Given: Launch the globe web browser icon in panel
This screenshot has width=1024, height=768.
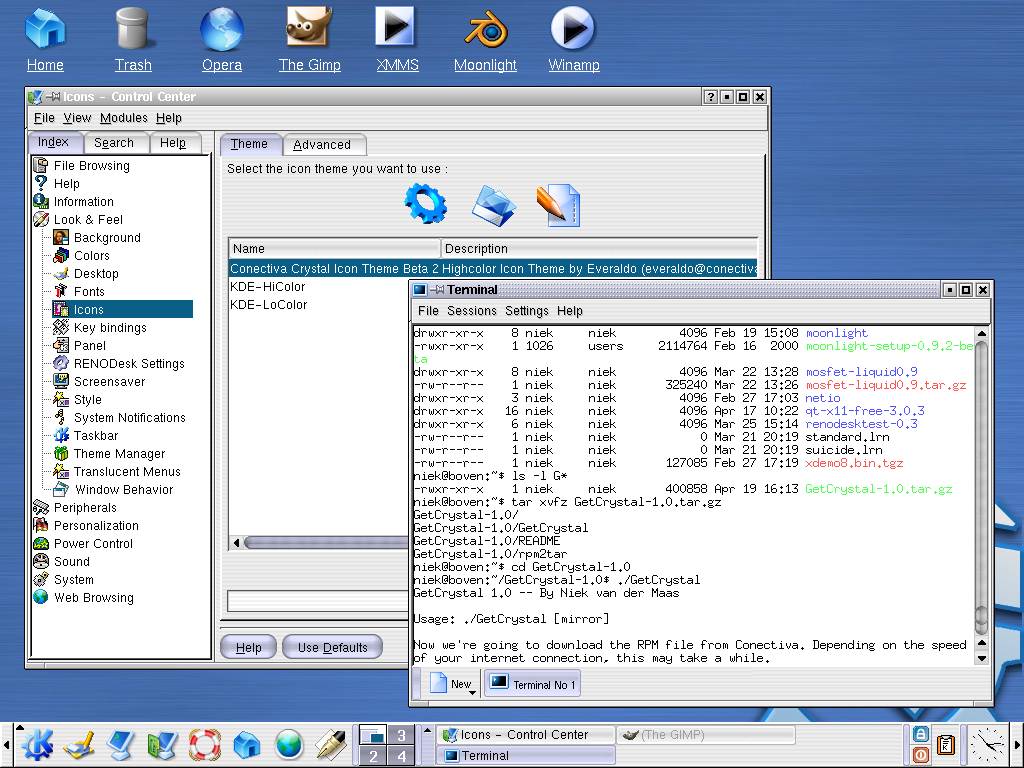Looking at the screenshot, I should pos(289,744).
